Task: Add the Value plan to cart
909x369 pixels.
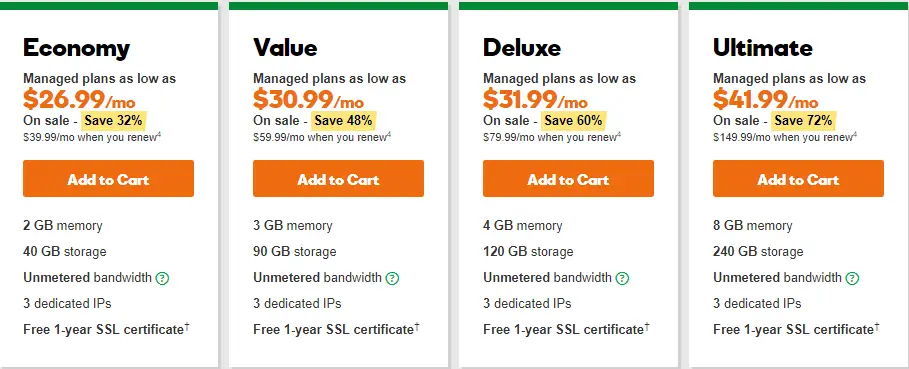Action: pos(338,178)
